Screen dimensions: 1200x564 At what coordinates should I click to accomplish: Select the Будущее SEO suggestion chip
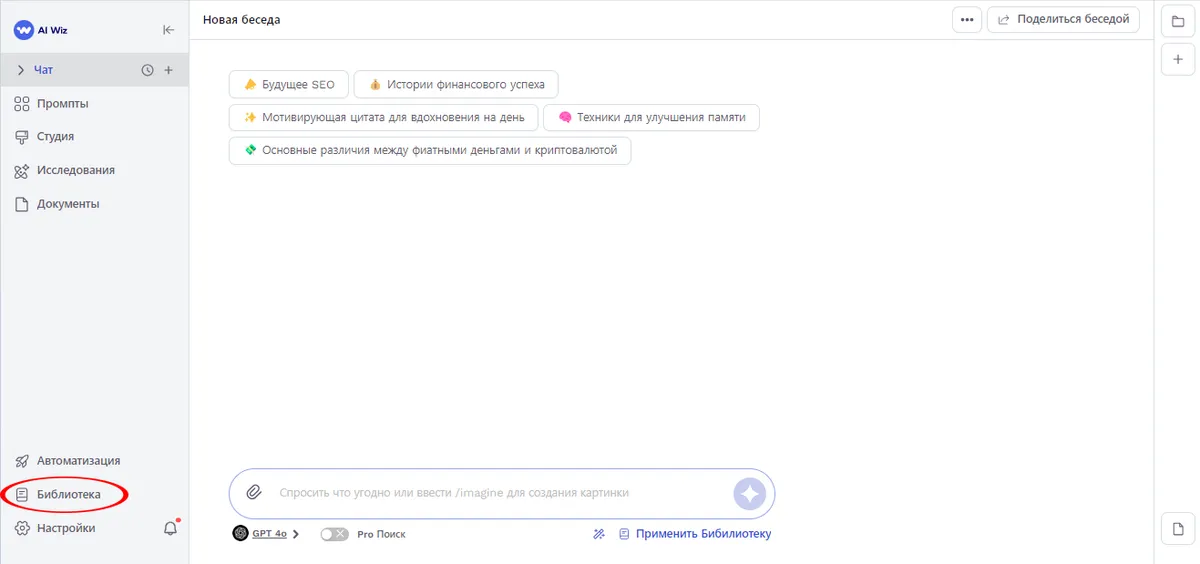(289, 85)
